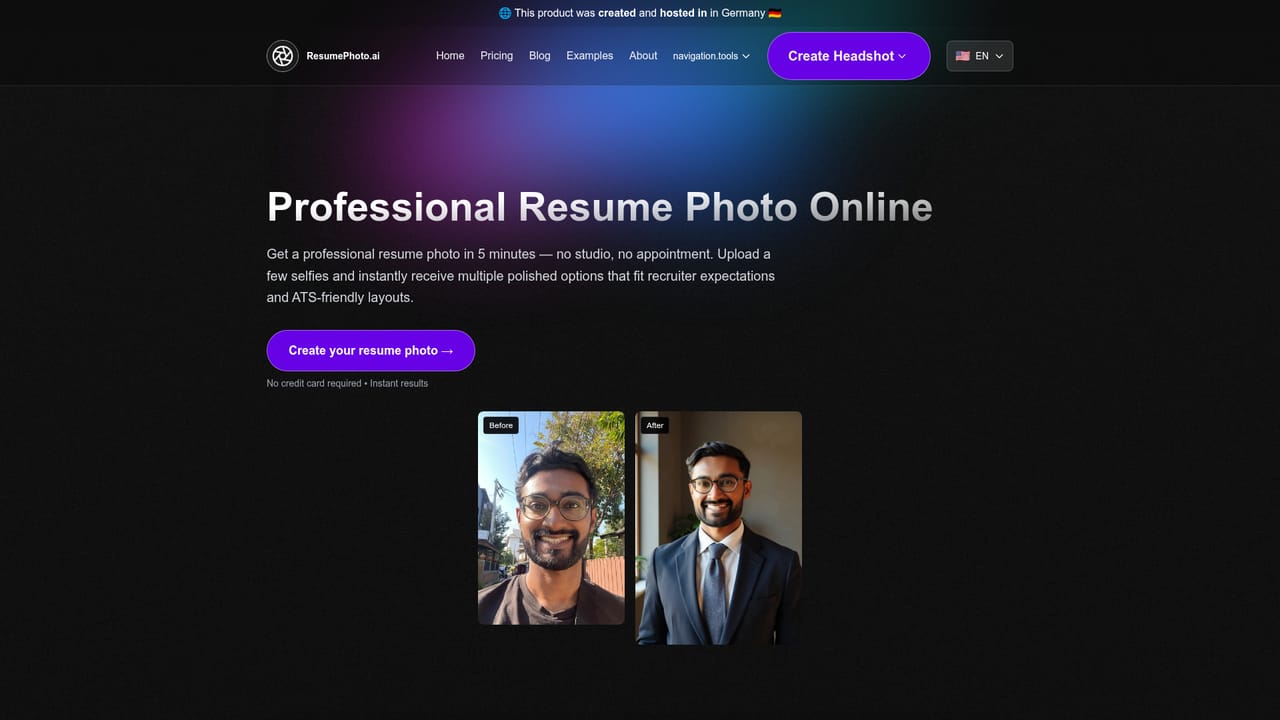Image resolution: width=1280 pixels, height=720 pixels.
Task: Click the globe icon in the top banner
Action: [x=505, y=13]
